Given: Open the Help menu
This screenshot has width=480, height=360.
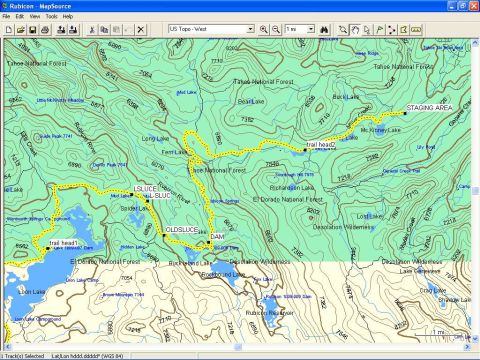Looking at the screenshot, I should click(x=68, y=16).
